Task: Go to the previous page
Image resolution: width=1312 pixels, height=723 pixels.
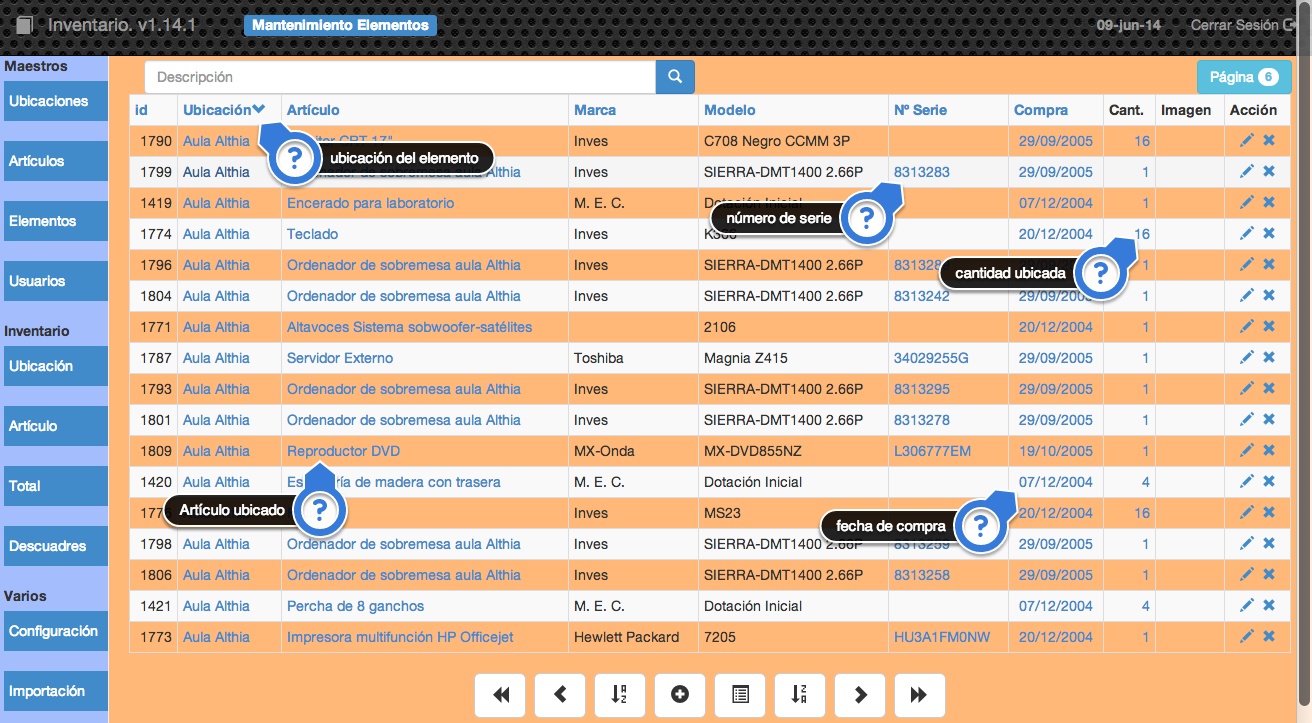Action: point(560,695)
